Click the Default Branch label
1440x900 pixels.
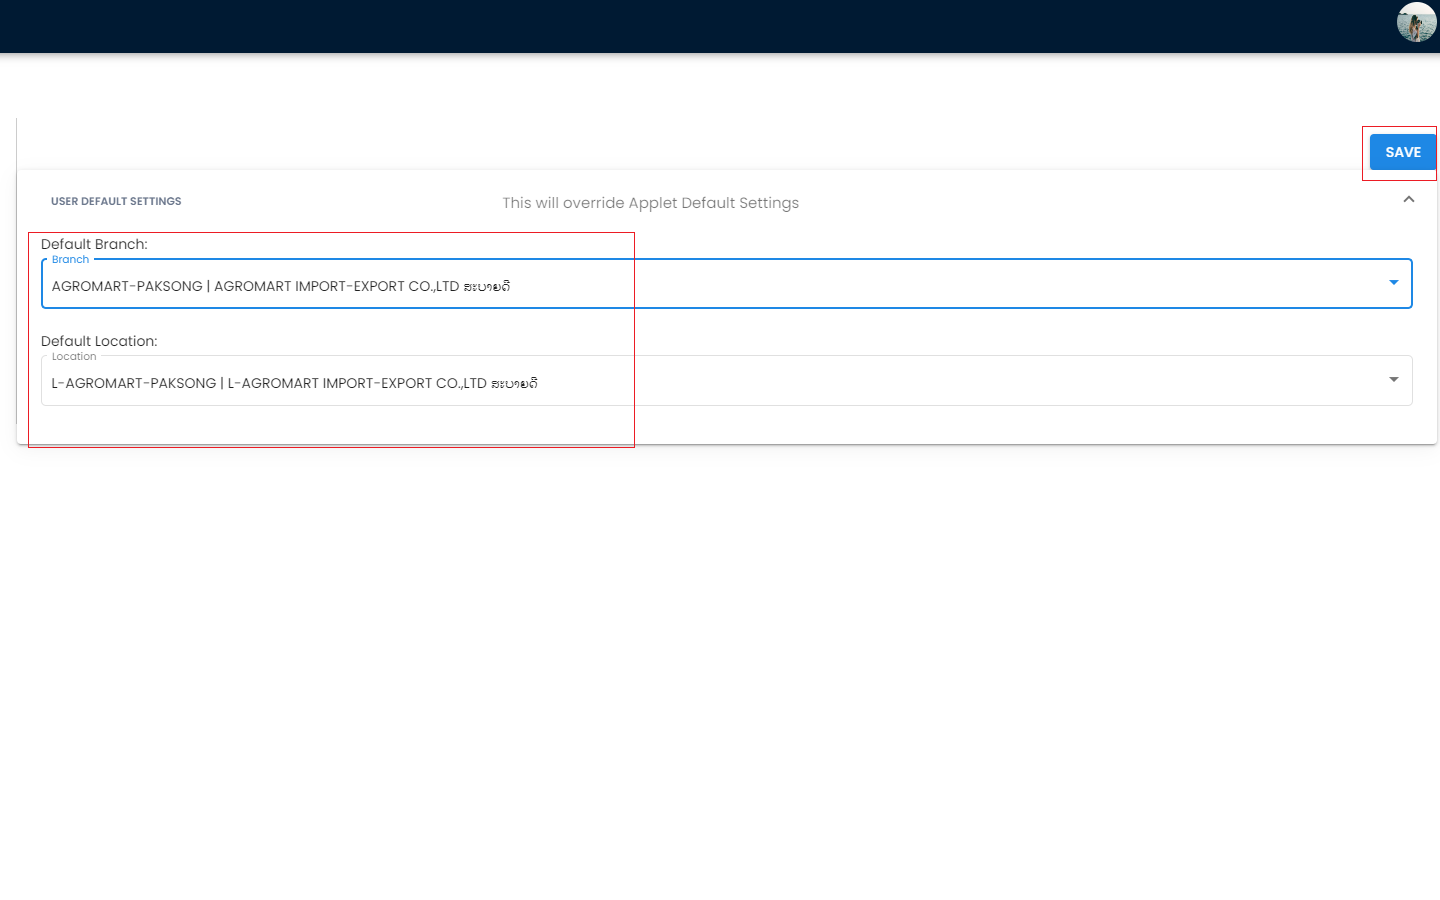pos(94,244)
